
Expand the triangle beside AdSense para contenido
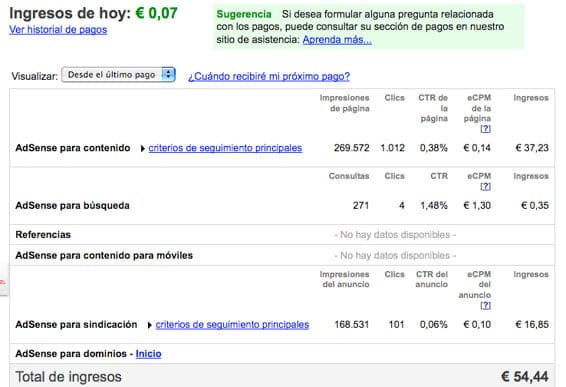pos(143,148)
